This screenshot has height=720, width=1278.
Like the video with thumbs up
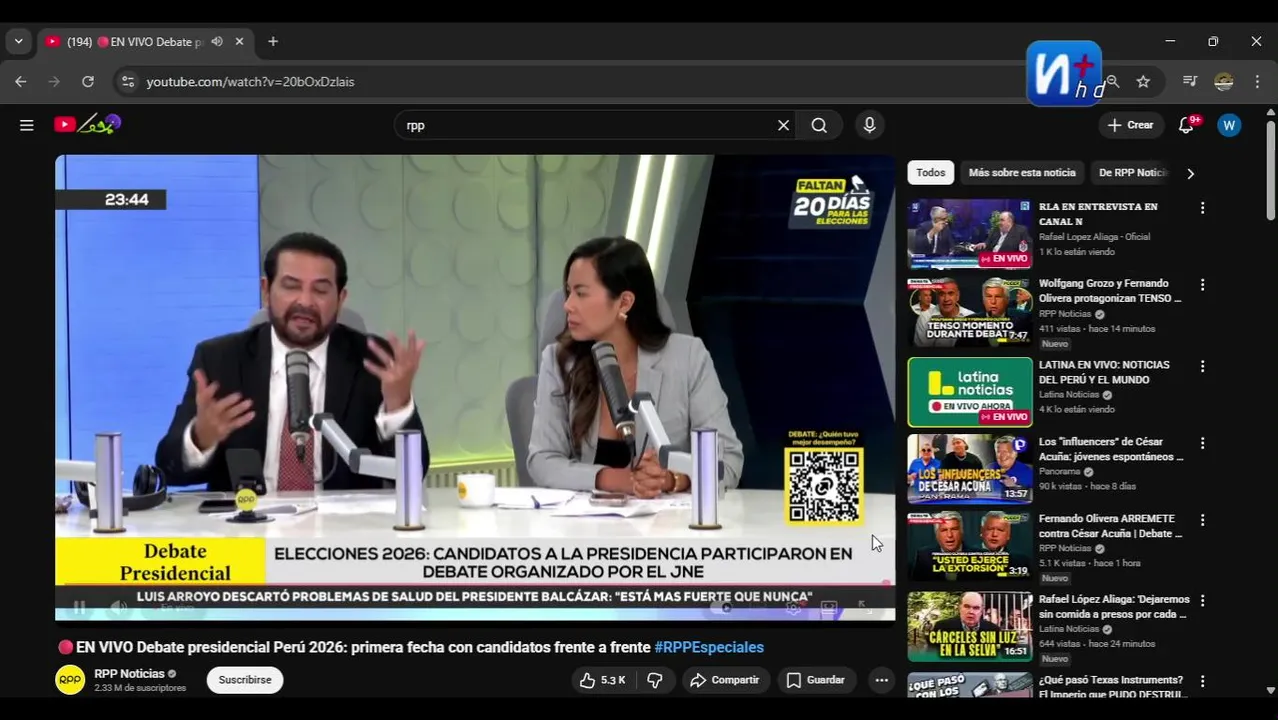pos(588,680)
